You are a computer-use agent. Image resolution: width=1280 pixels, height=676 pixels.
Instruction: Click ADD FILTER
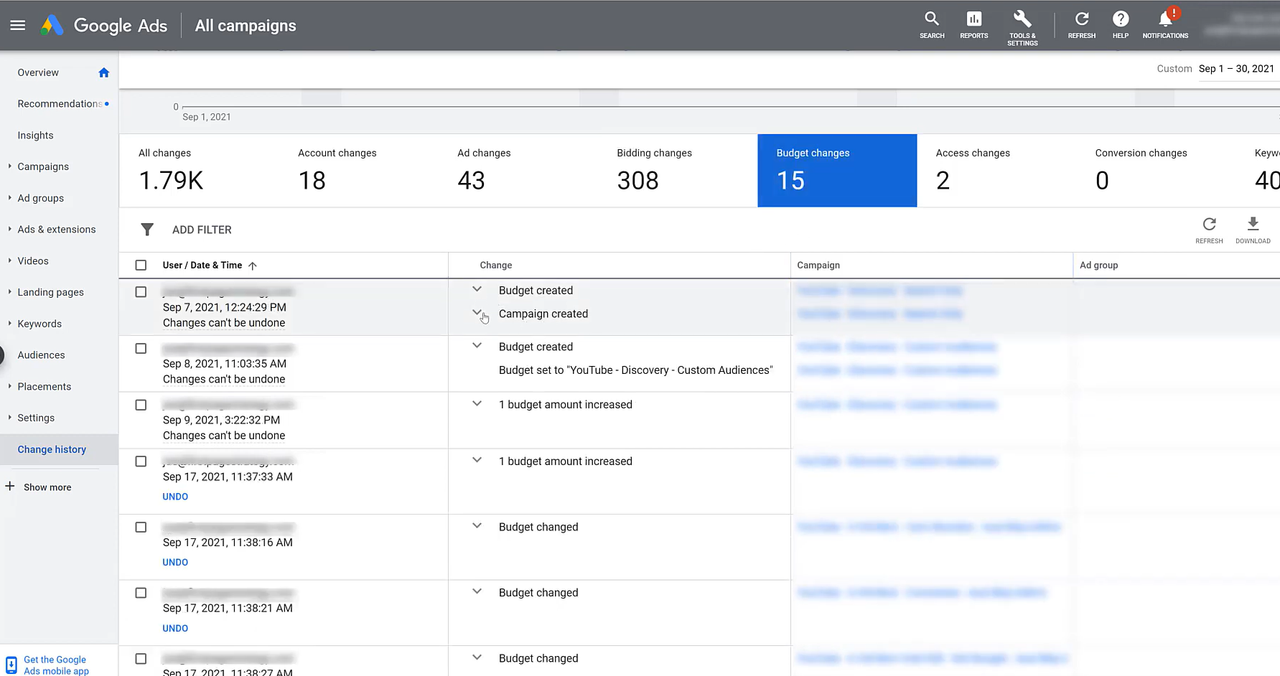202,230
